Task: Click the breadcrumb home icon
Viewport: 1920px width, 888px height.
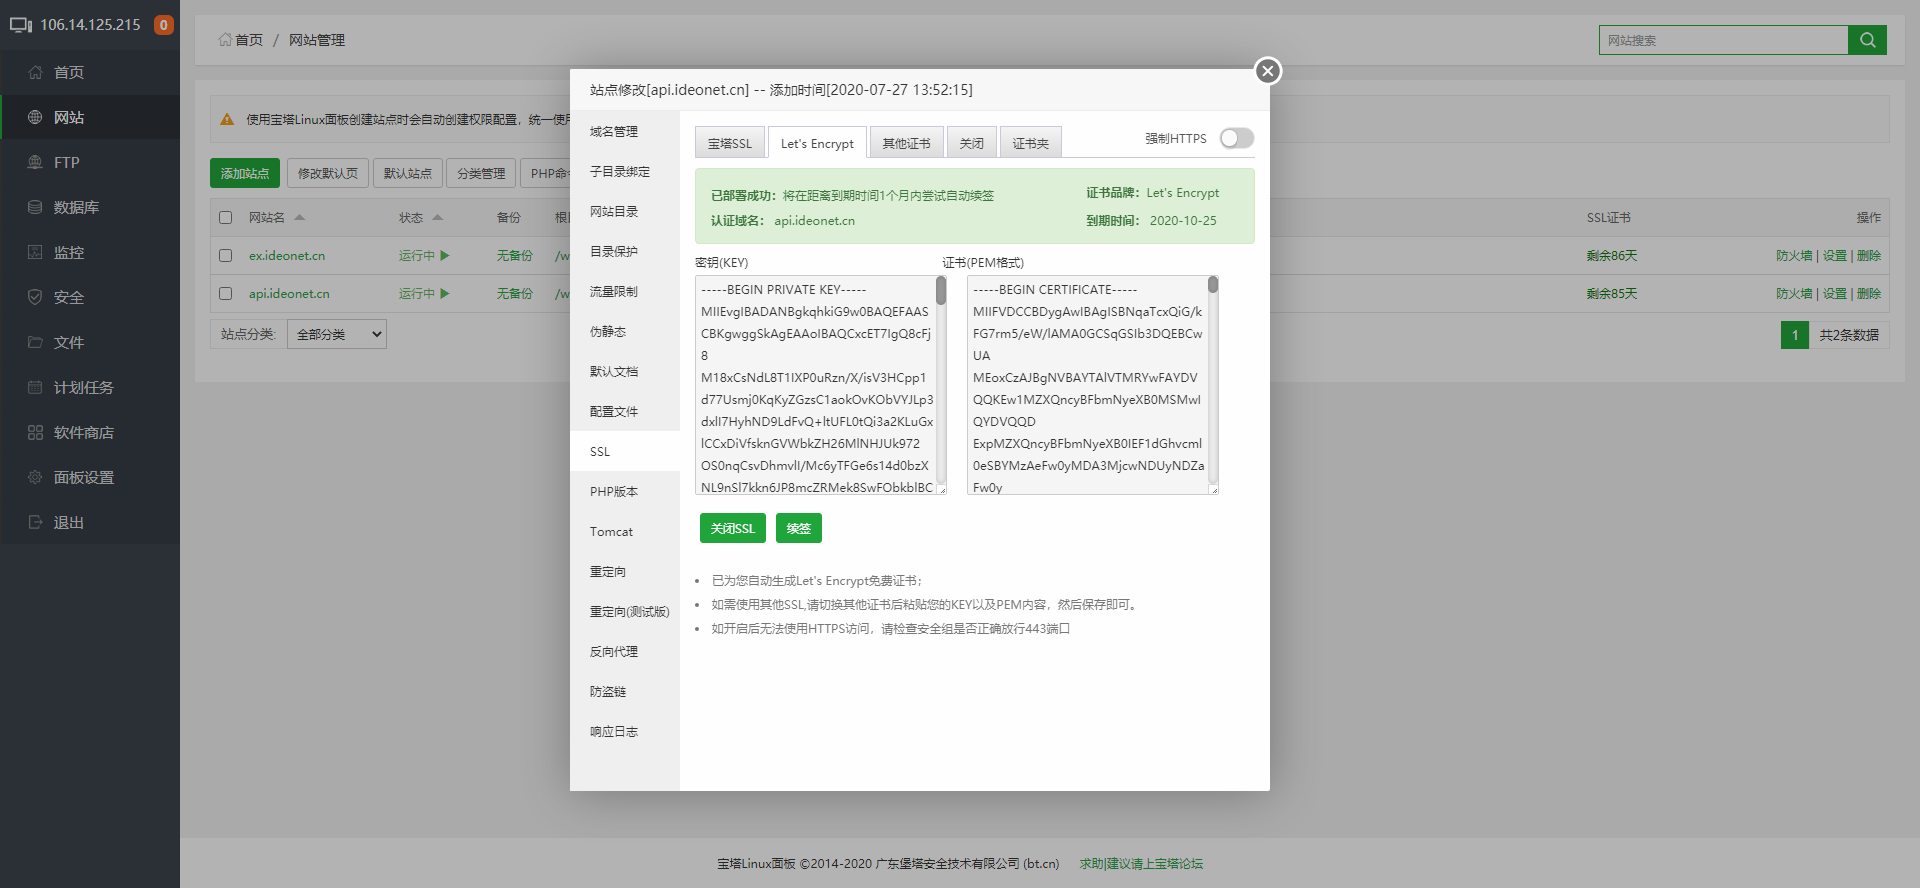Action: (x=225, y=40)
